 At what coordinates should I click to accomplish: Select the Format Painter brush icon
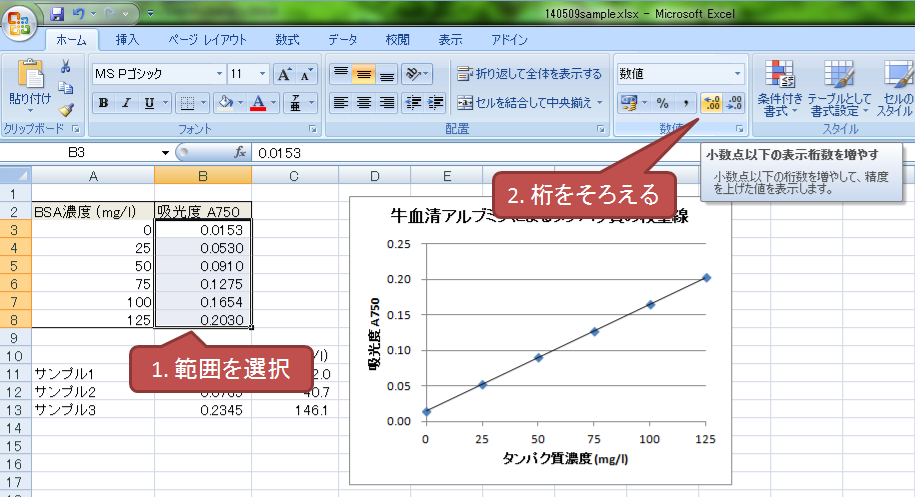[66, 110]
